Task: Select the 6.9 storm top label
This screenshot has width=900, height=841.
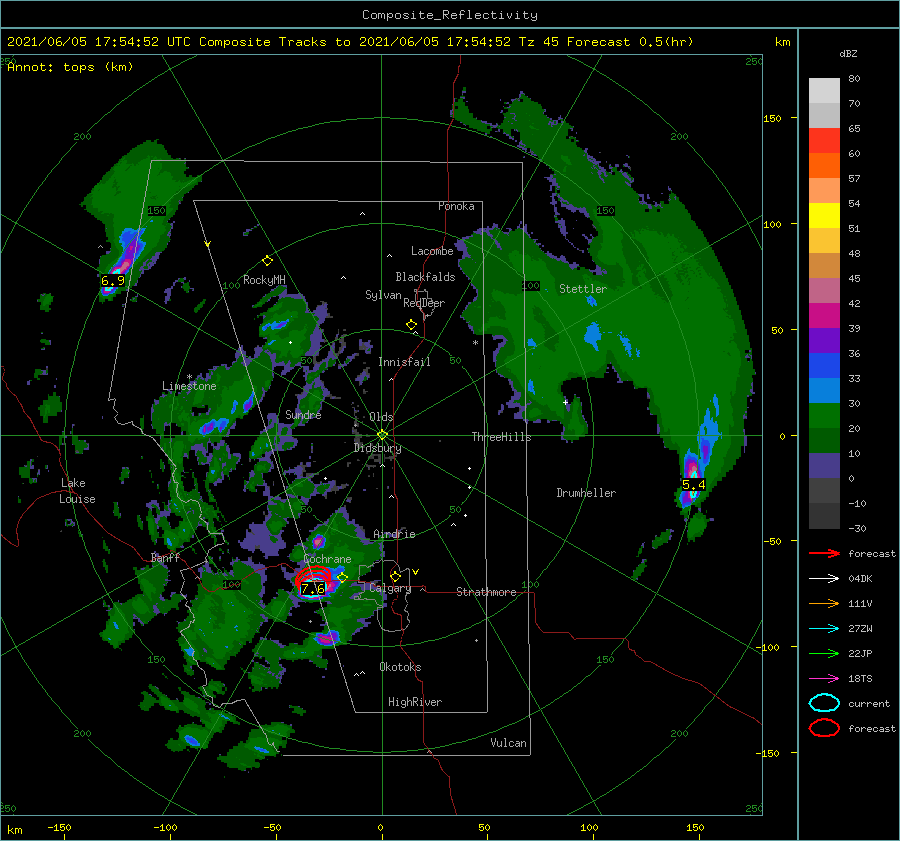Action: [112, 281]
